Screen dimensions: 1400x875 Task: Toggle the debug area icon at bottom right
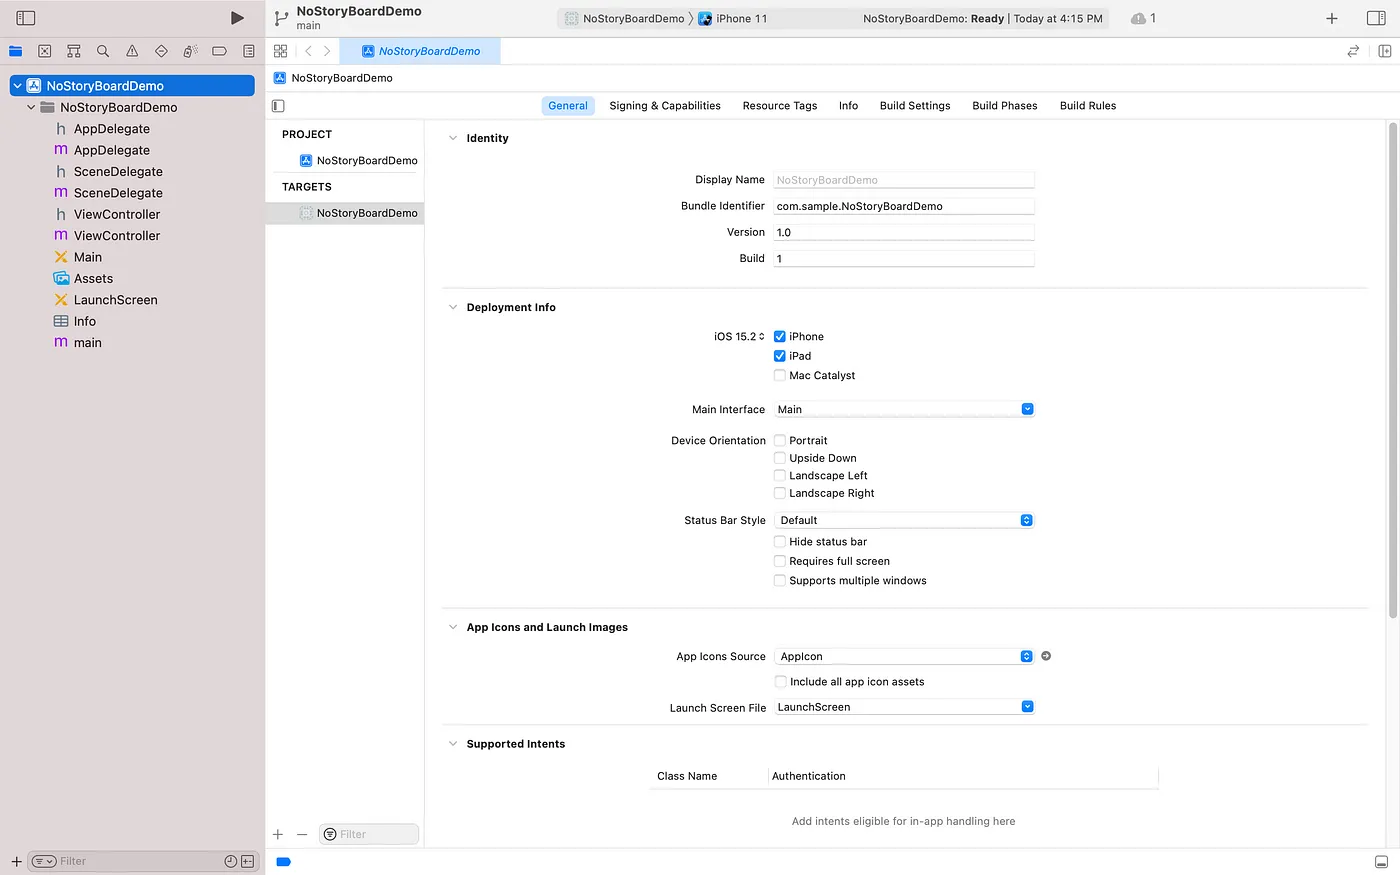tap(1381, 862)
